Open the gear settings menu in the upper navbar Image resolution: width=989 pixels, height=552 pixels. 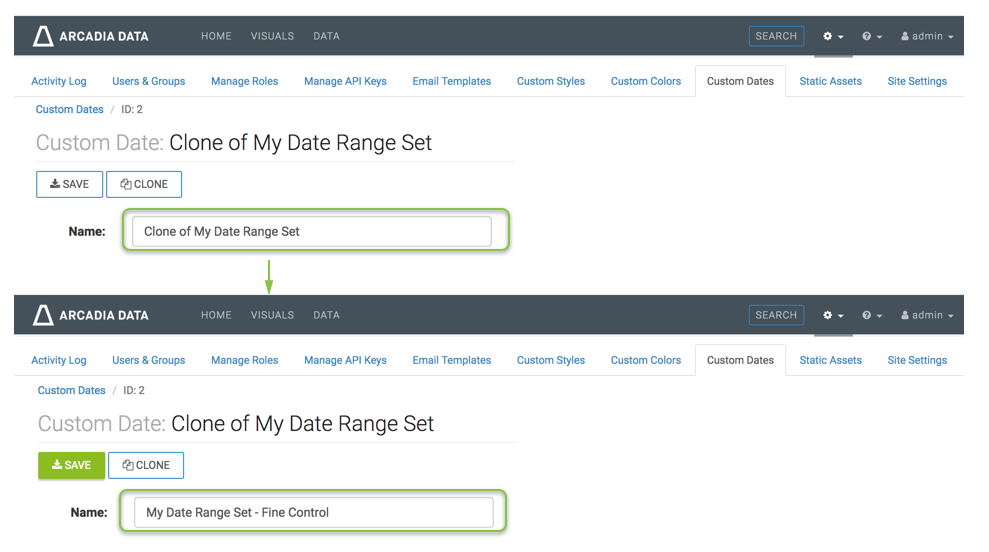833,36
